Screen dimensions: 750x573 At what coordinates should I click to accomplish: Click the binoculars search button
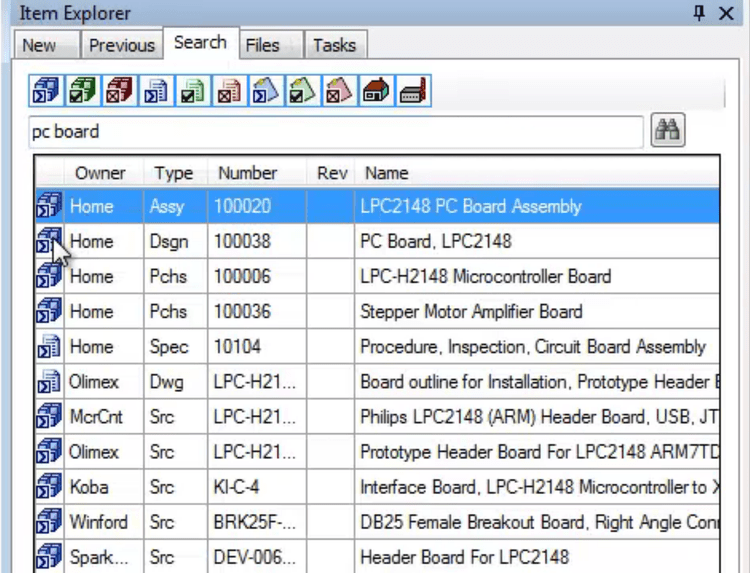click(x=668, y=130)
